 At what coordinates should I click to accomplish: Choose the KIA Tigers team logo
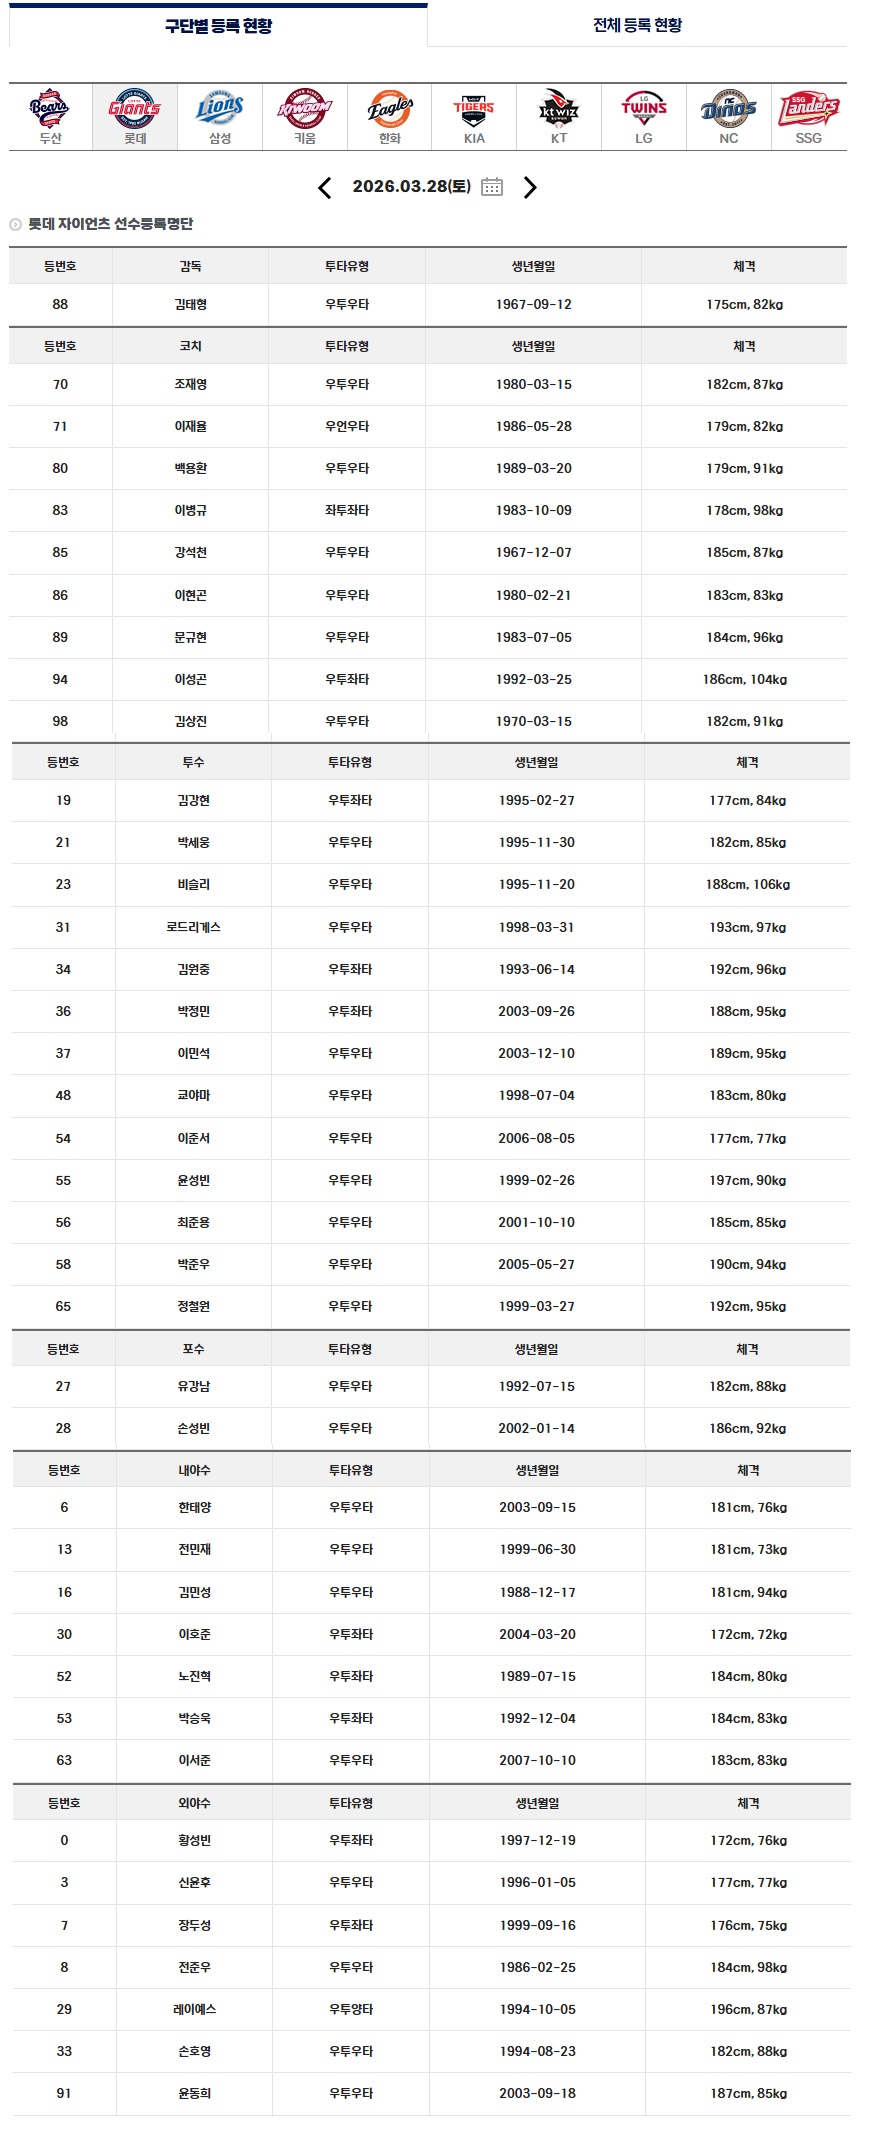474,108
